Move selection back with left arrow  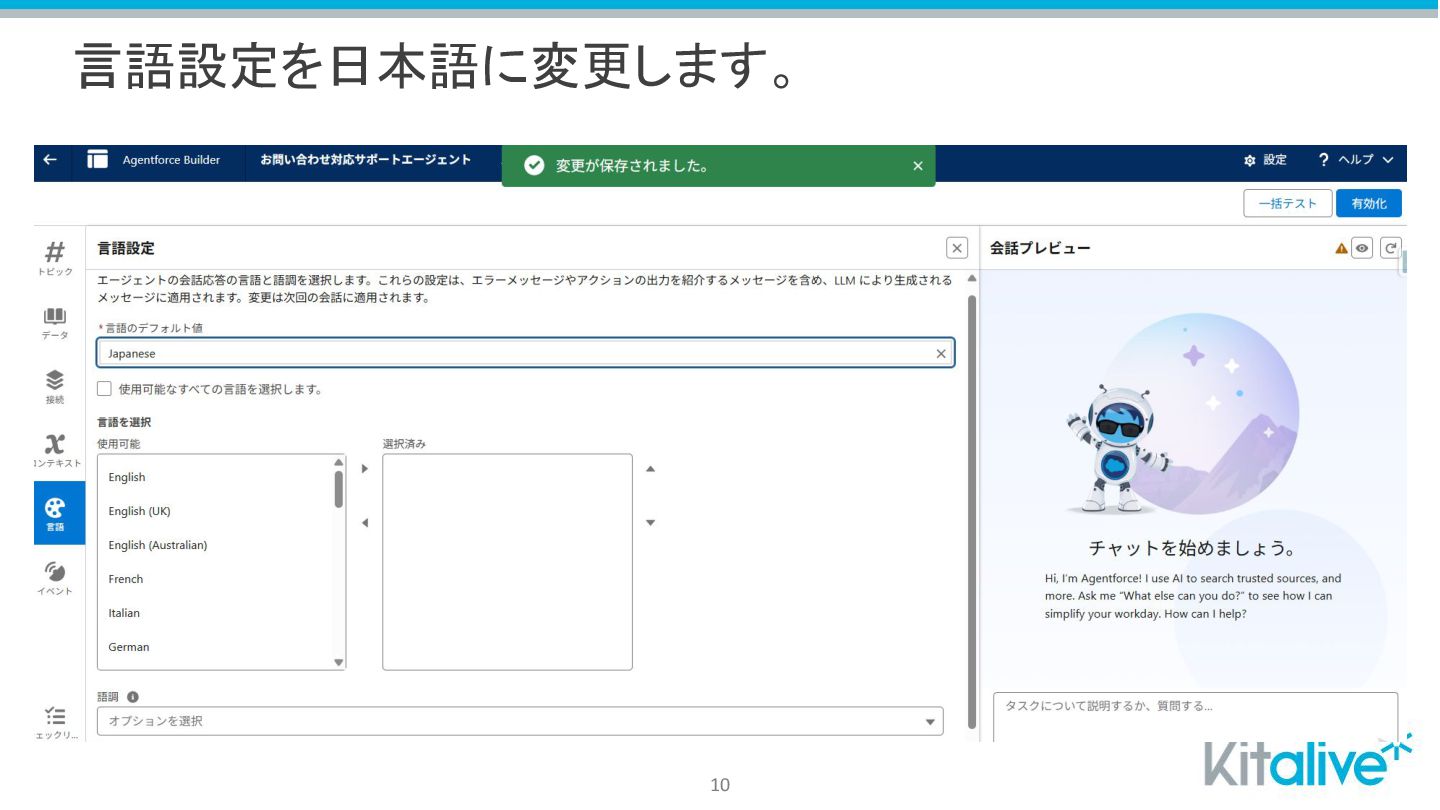point(364,522)
